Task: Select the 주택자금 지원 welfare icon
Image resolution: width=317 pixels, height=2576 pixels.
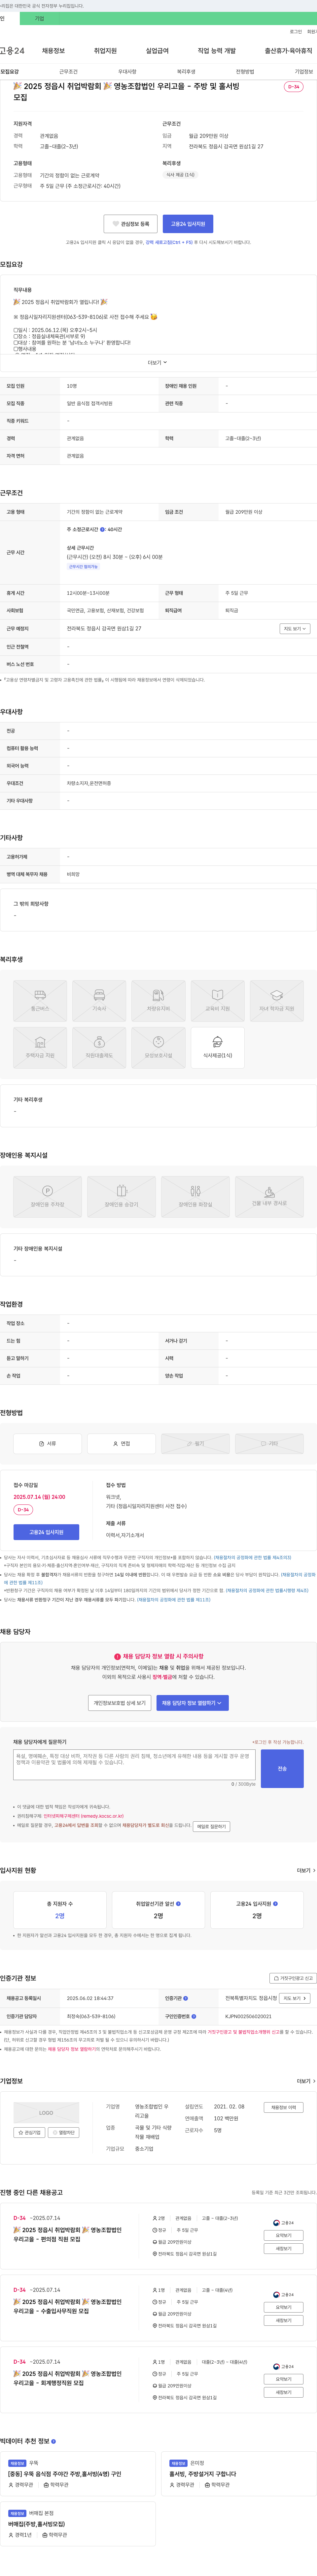Action: [40, 1048]
